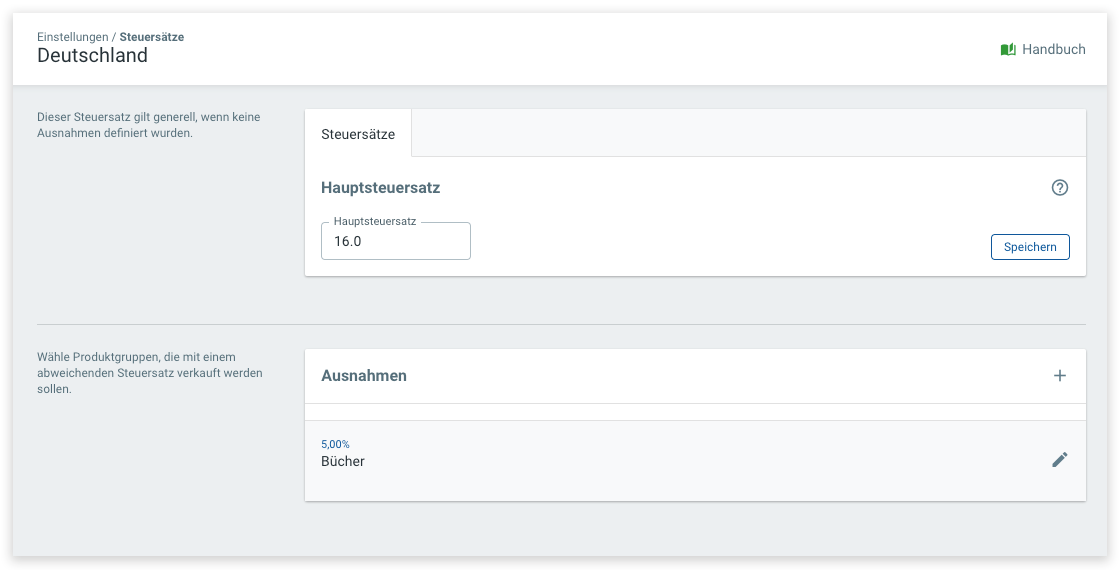1120x570 pixels.
Task: Click the Deutschland page title
Action: click(92, 55)
